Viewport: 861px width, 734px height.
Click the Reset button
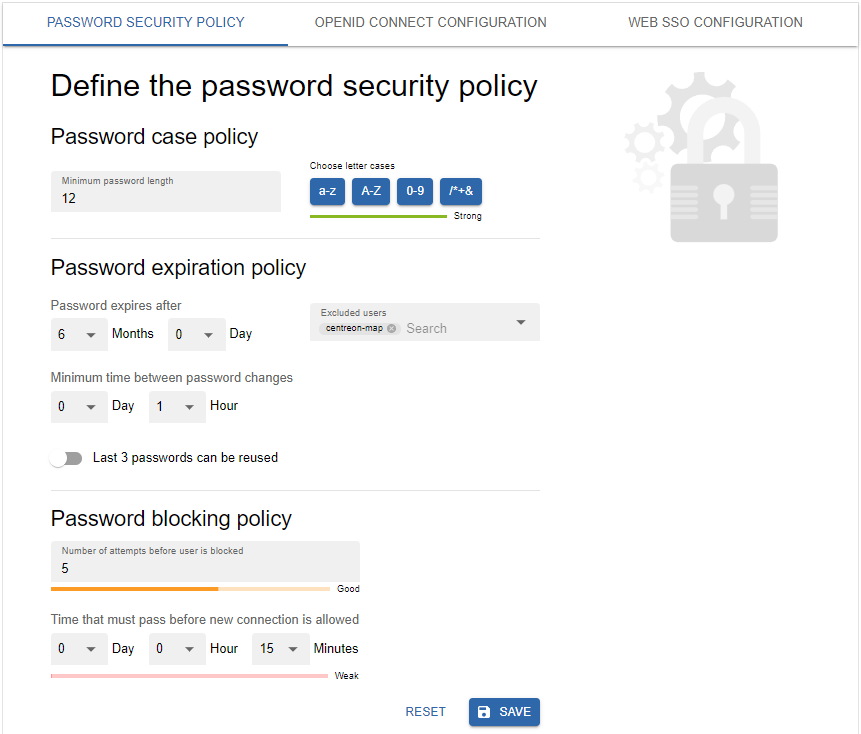pyautogui.click(x=425, y=712)
